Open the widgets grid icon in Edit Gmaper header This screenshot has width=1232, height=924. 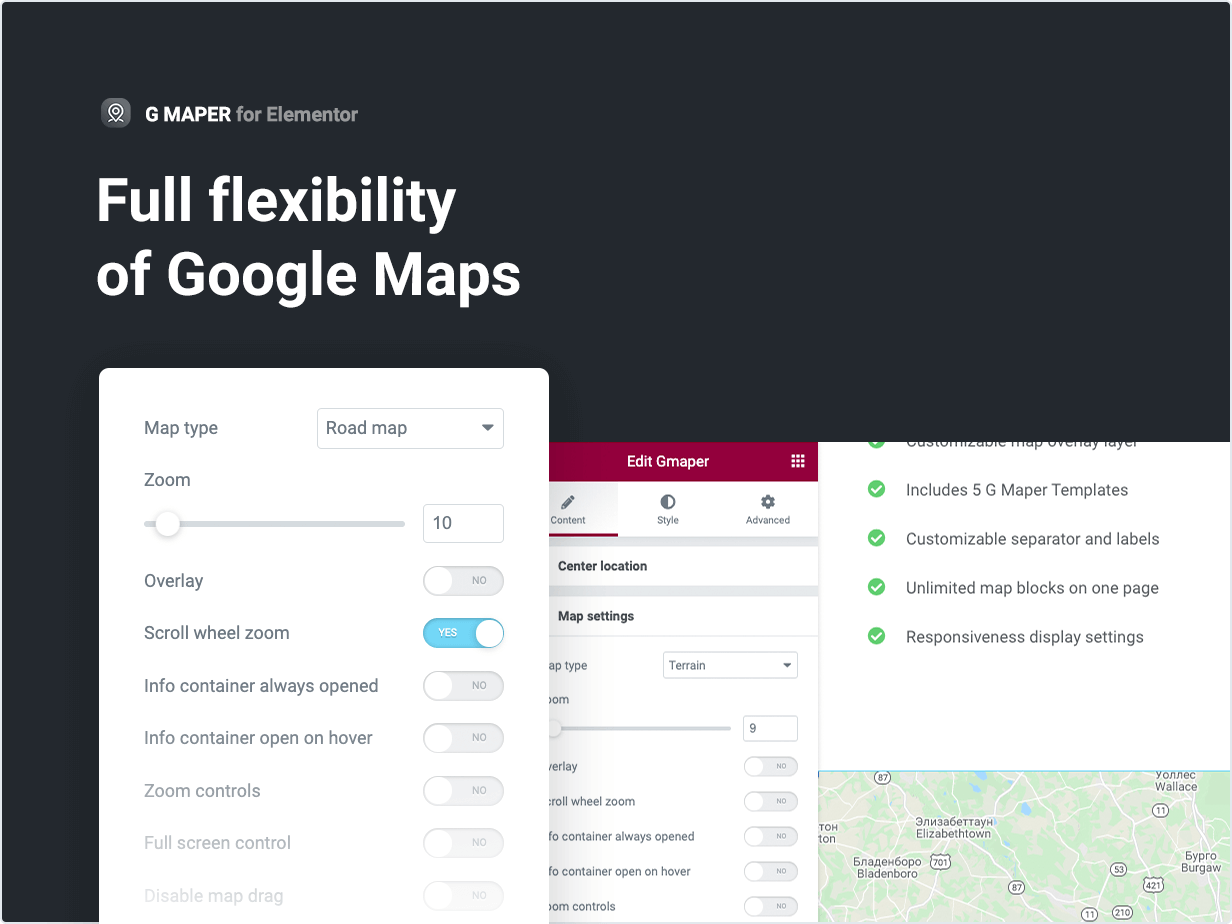797,461
